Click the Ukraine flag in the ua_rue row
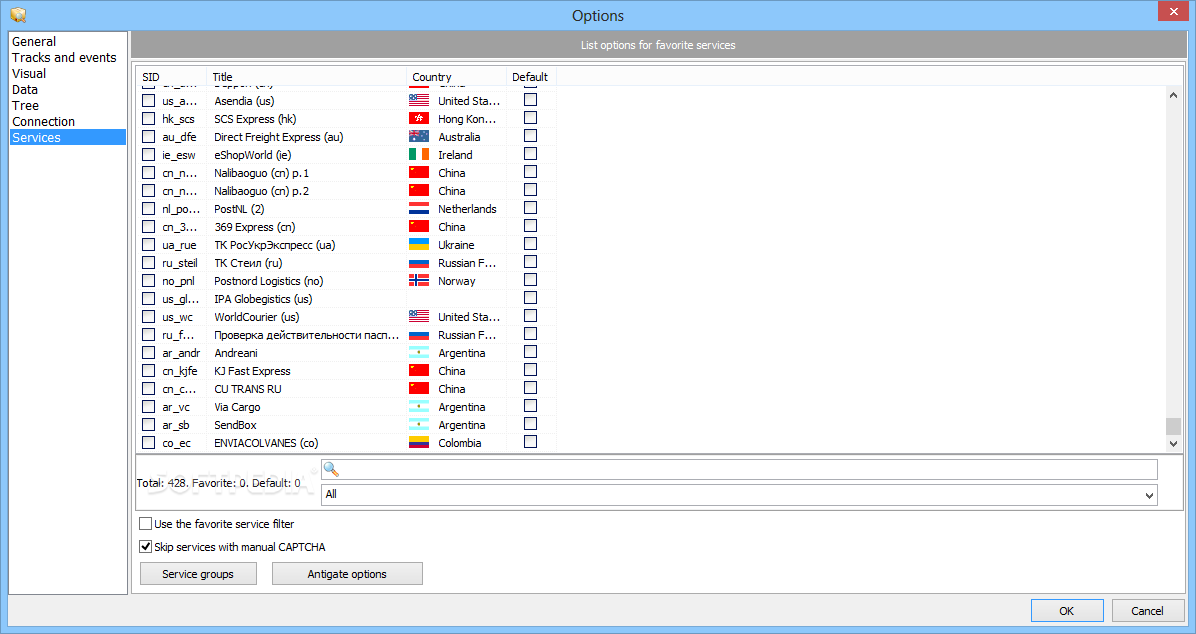Image resolution: width=1196 pixels, height=634 pixels. 419,245
